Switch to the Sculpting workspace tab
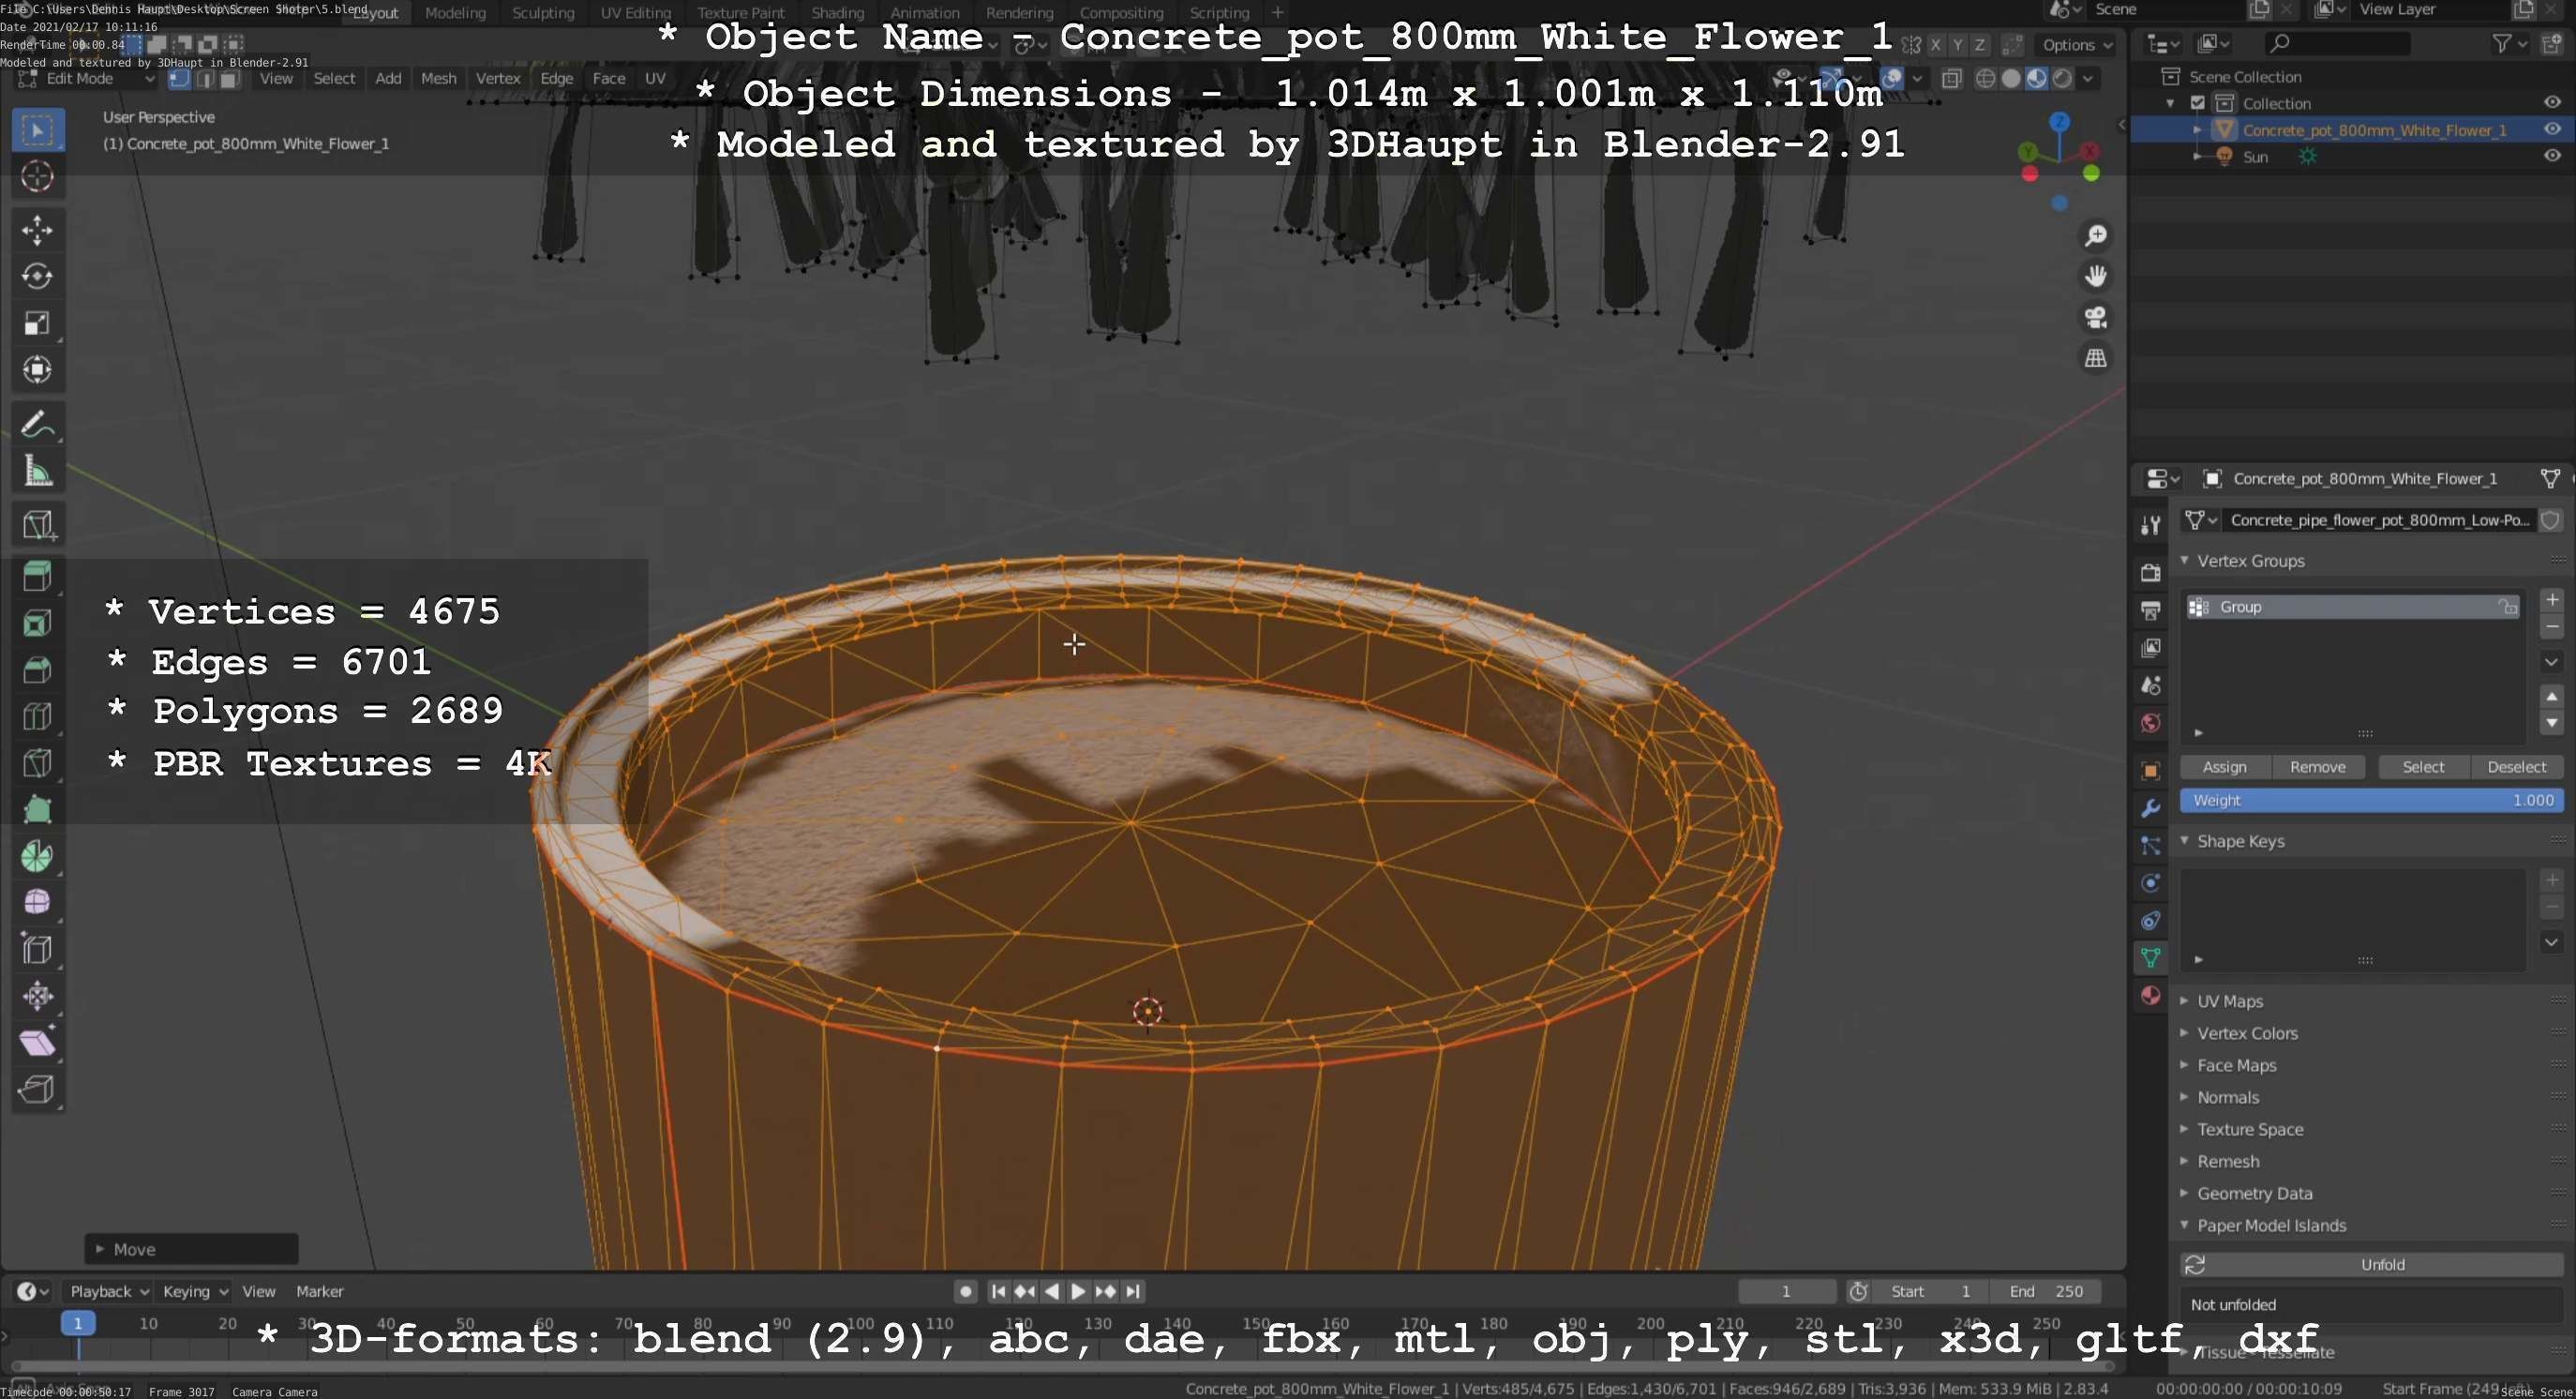Image resolution: width=2576 pixels, height=1399 pixels. click(x=543, y=13)
